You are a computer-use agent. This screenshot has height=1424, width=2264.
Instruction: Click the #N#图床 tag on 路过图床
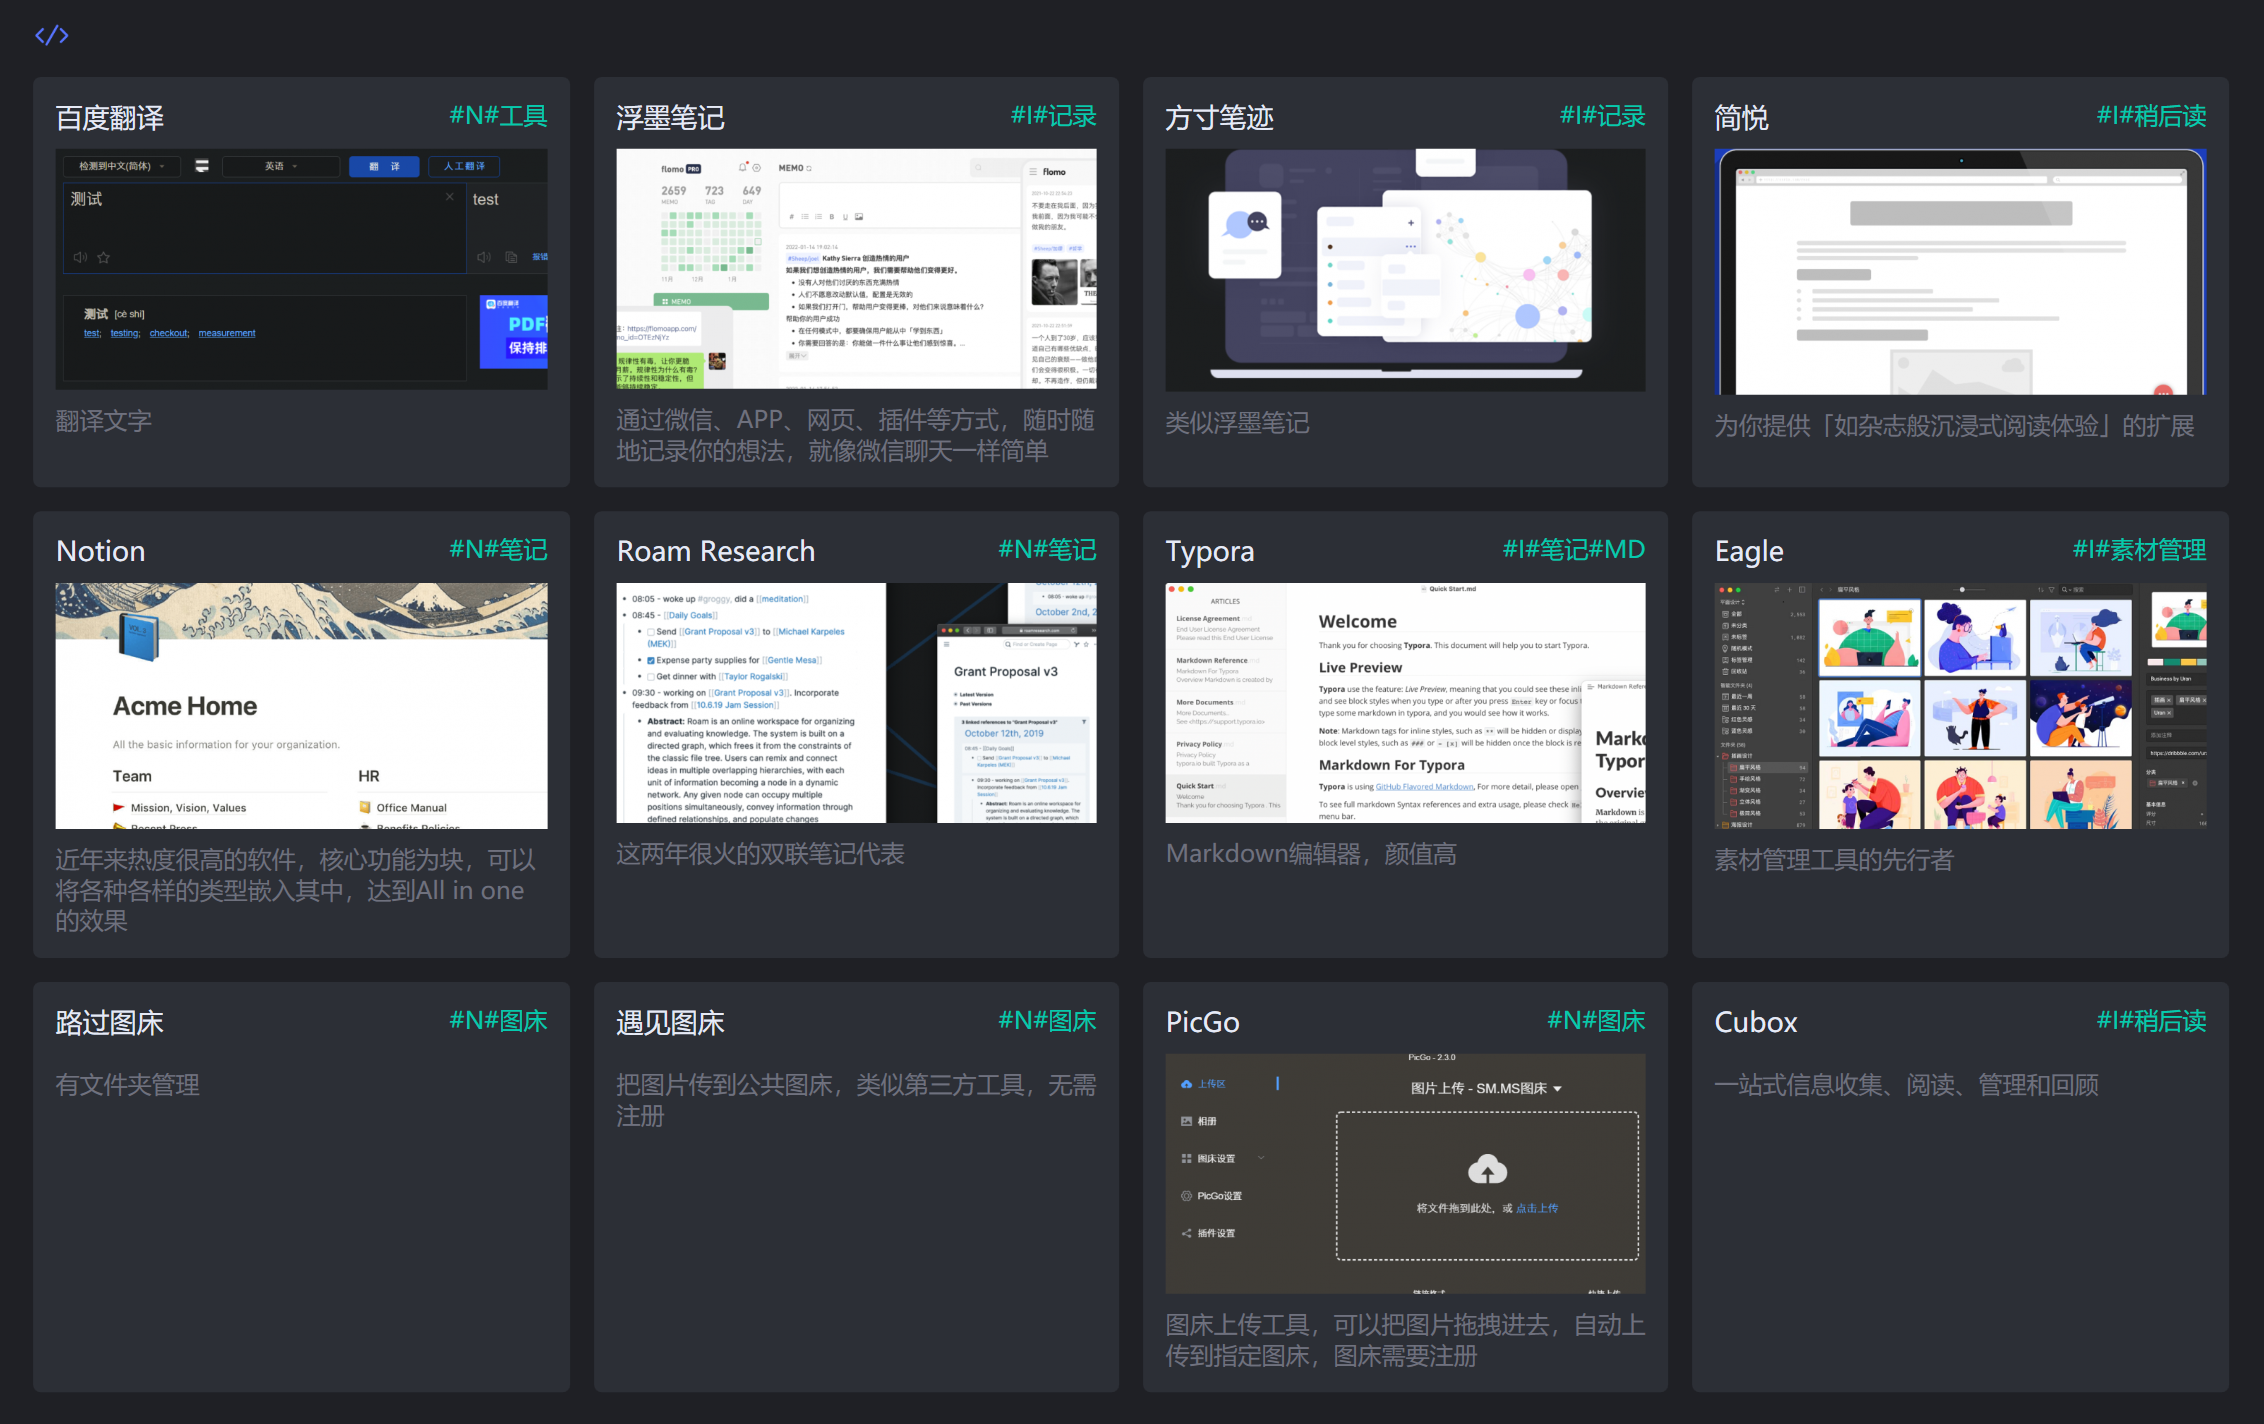tap(498, 1020)
